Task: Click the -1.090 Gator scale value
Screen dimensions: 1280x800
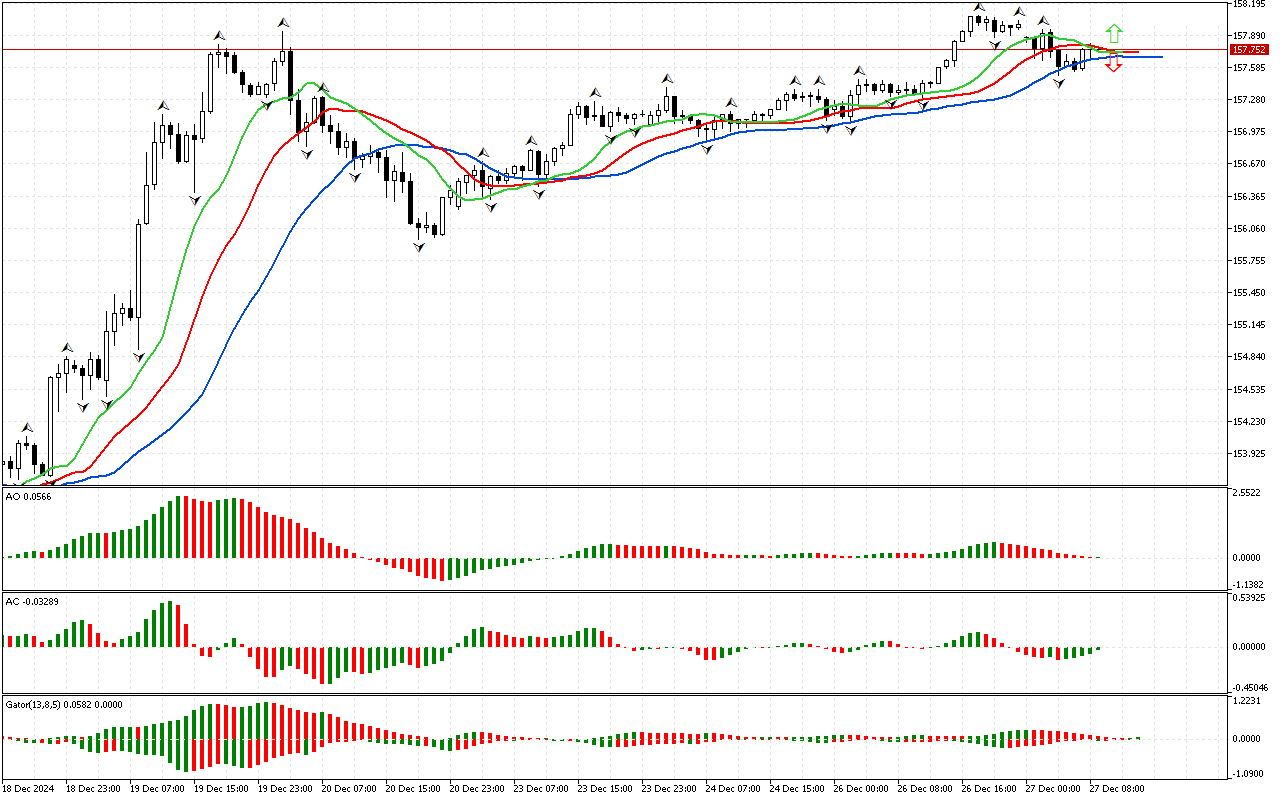Action: click(1248, 774)
